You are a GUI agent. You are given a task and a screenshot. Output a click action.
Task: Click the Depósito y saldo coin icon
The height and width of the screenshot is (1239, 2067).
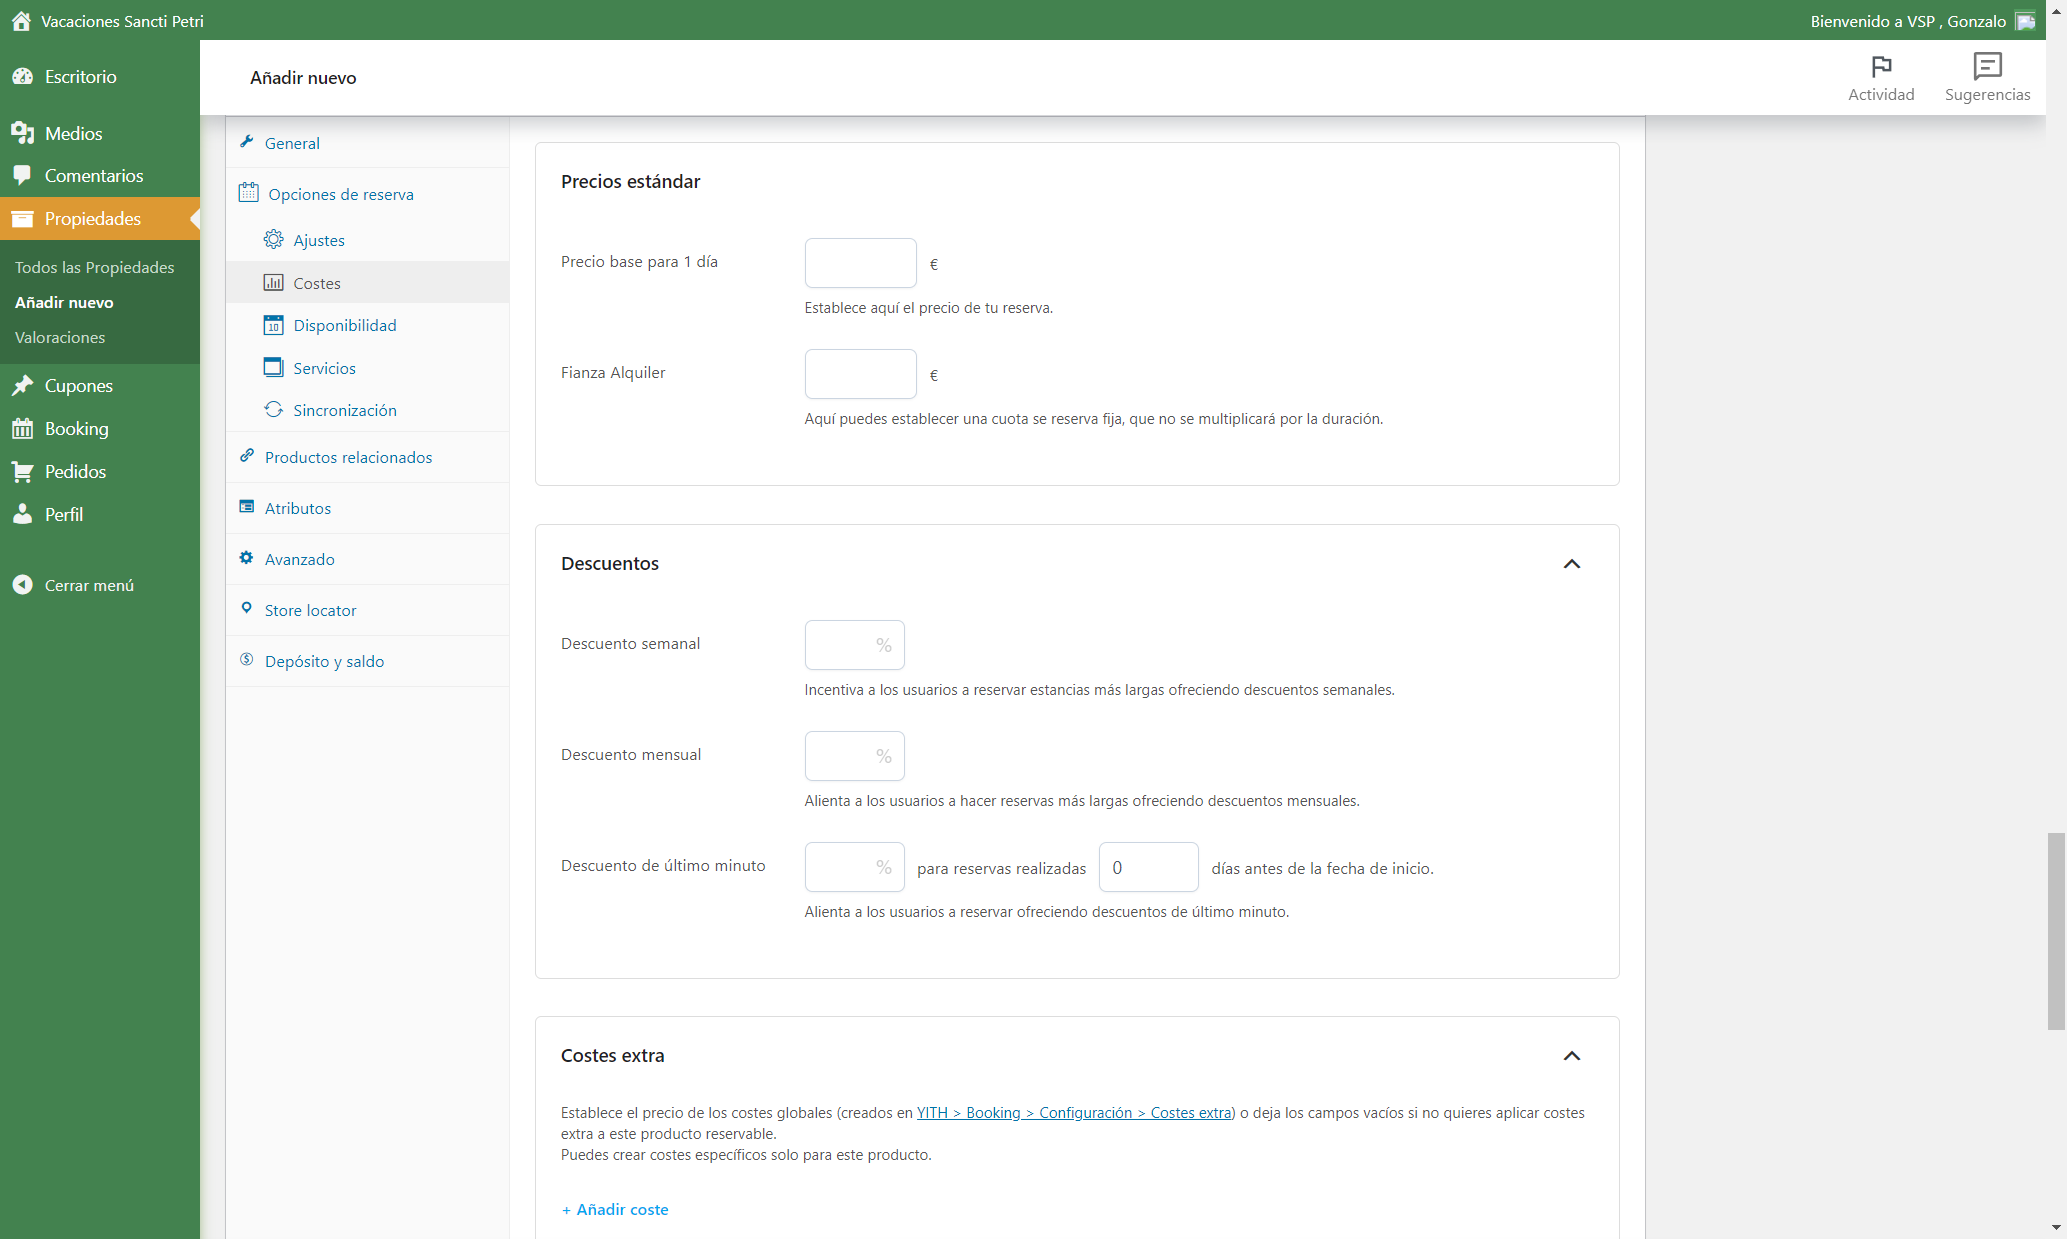[246, 659]
